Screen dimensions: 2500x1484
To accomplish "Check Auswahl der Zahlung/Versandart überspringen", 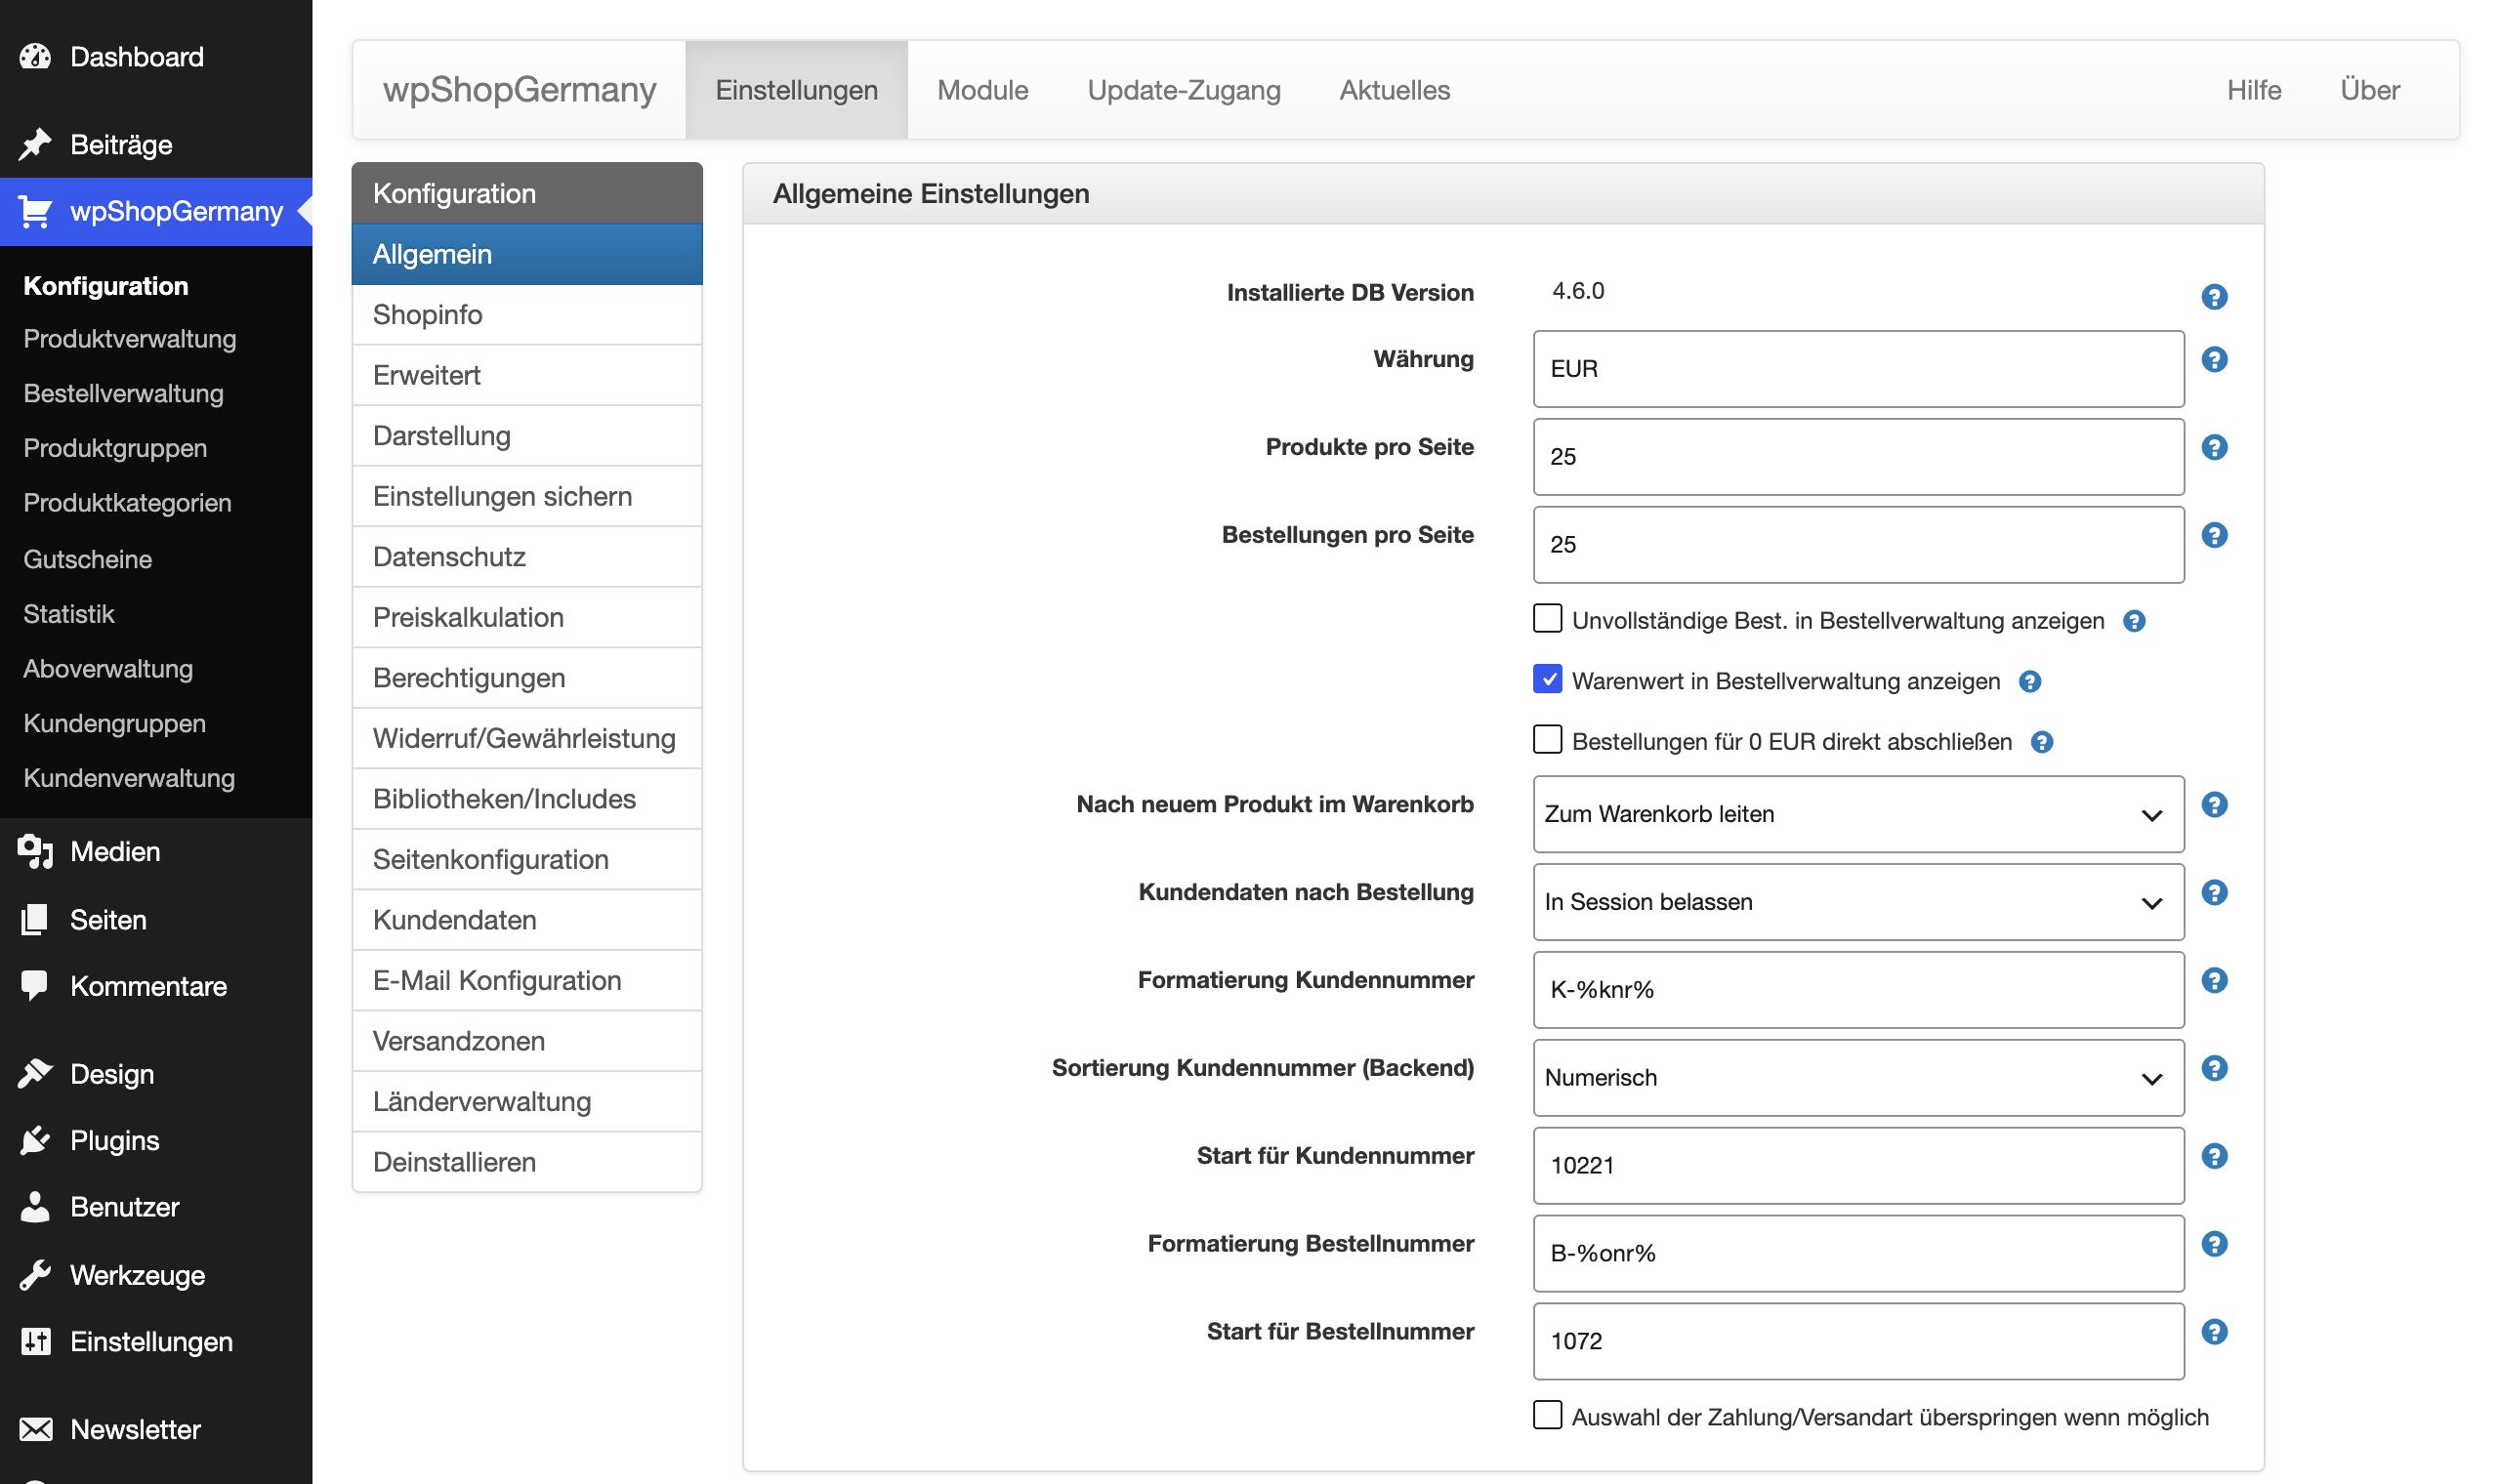I will pos(1547,1415).
